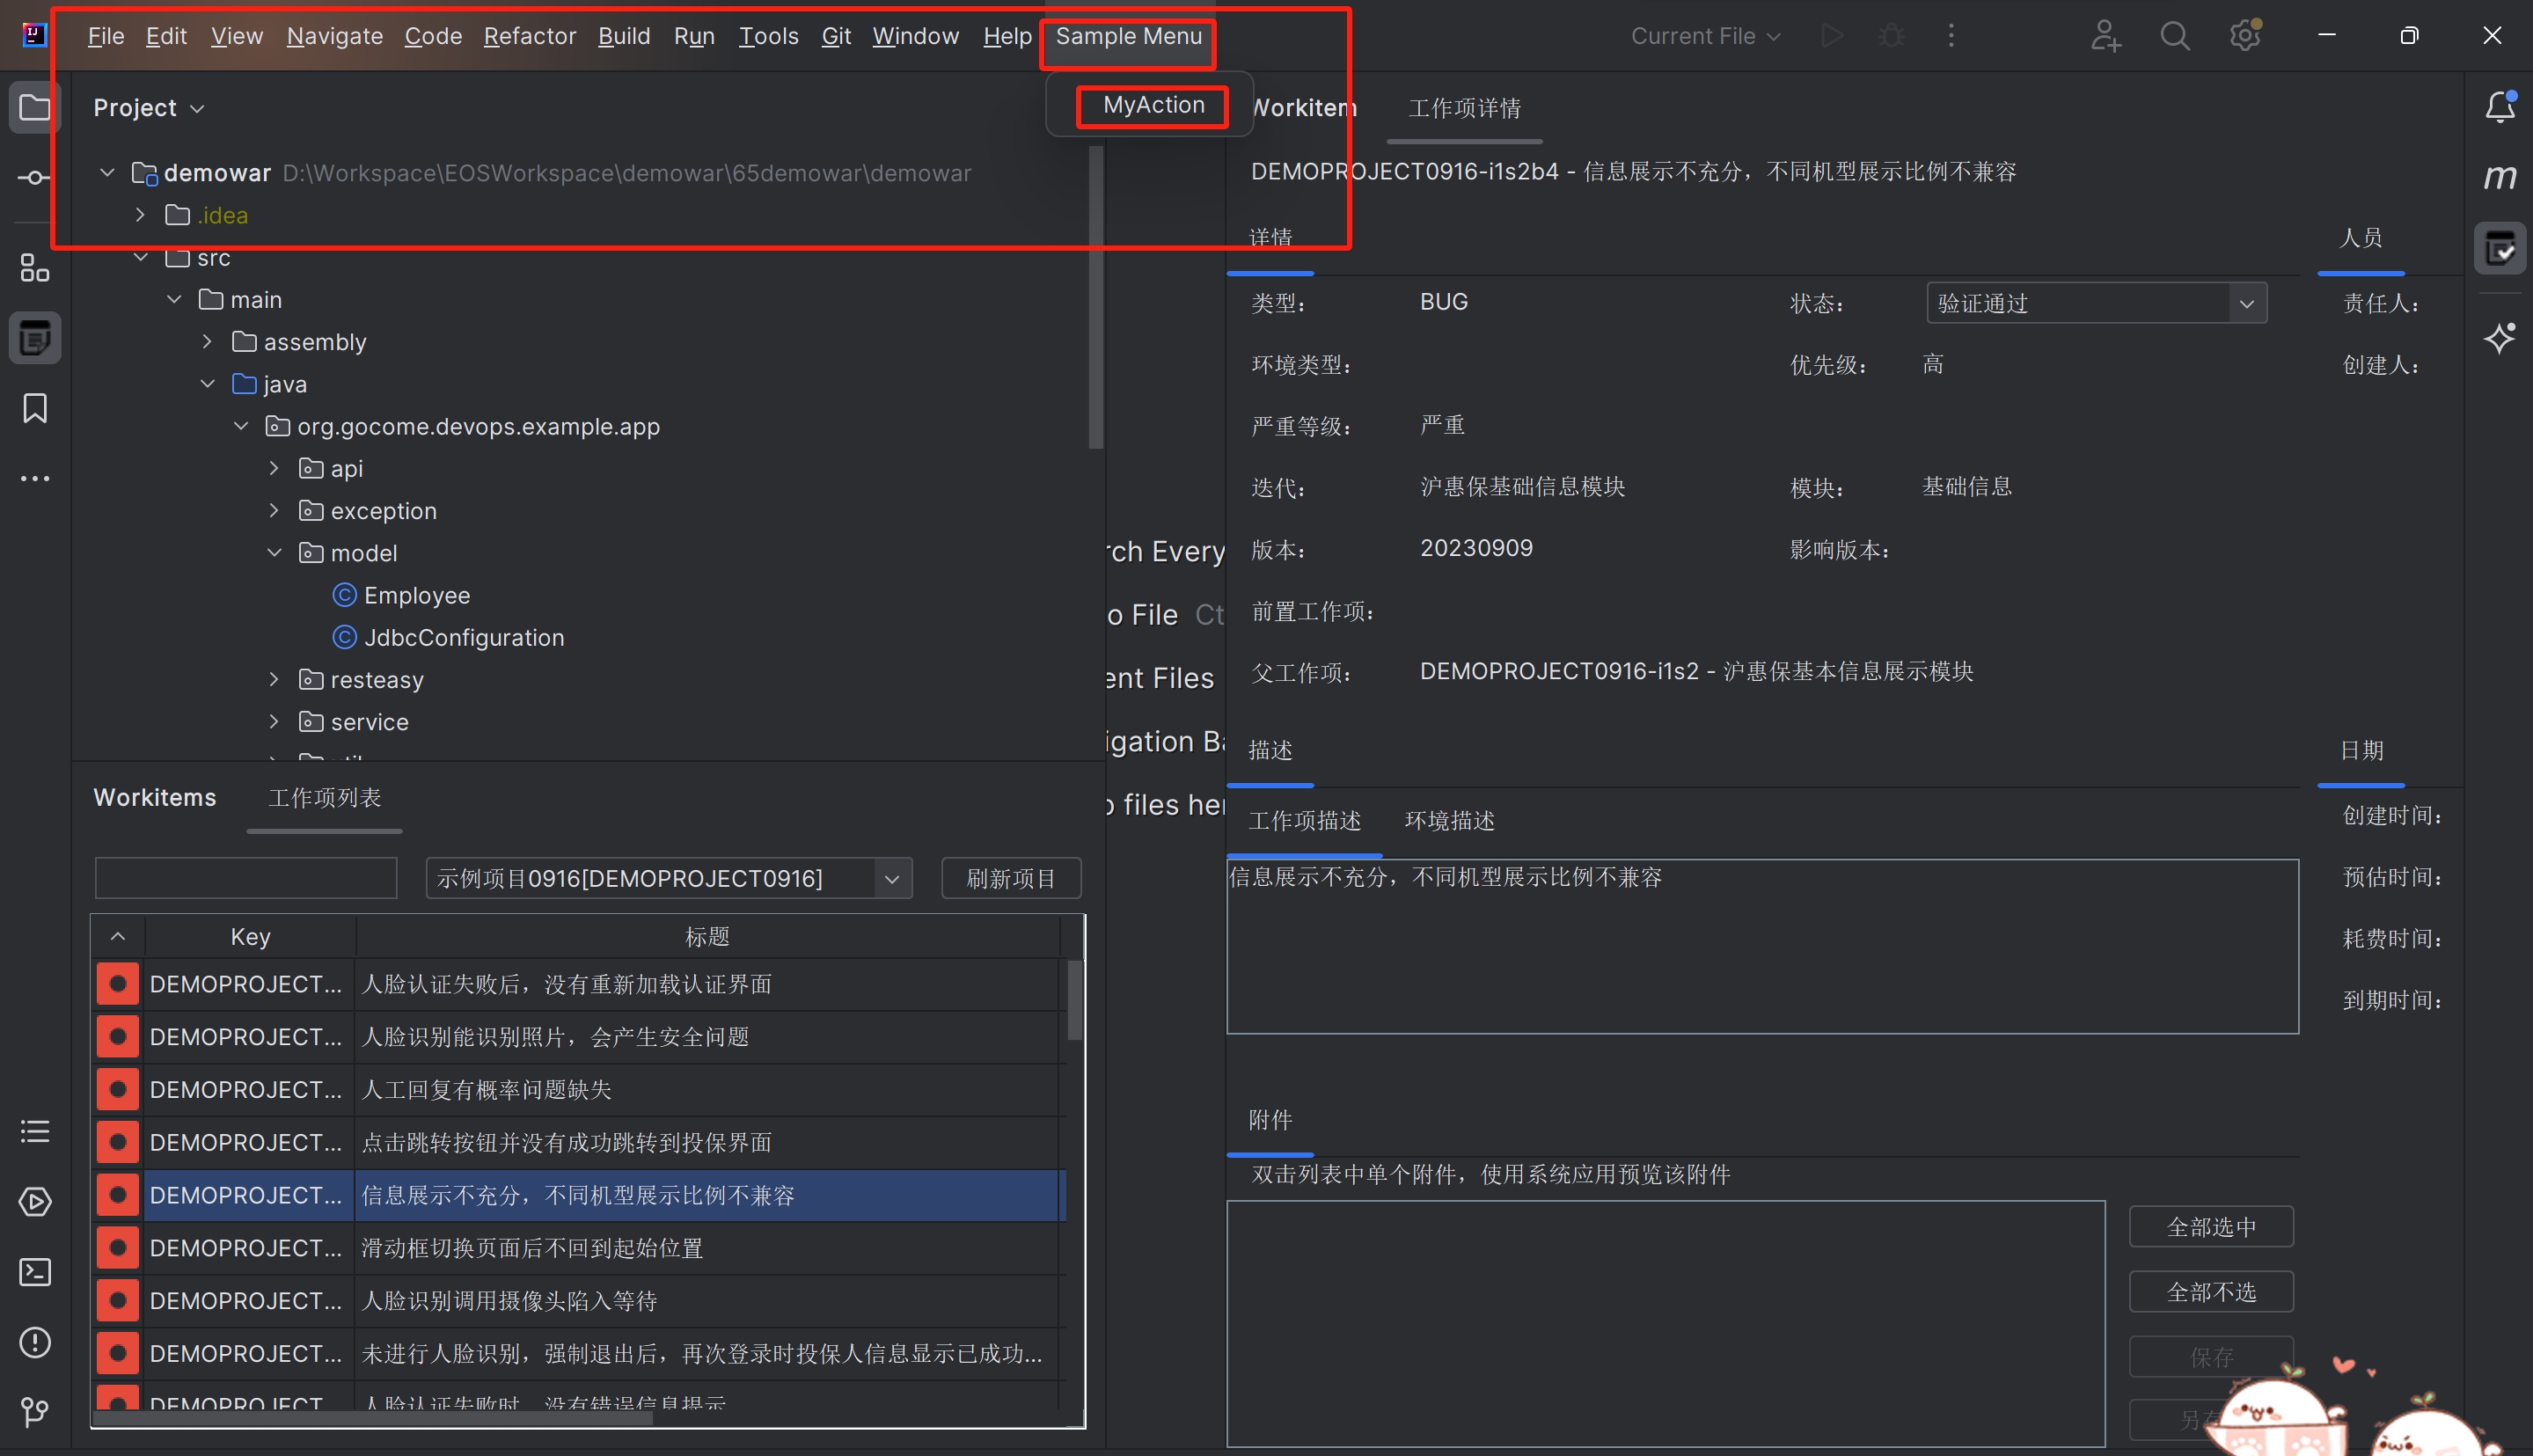Open the Maven tool window
This screenshot has height=1456, width=2533.
2501,176
